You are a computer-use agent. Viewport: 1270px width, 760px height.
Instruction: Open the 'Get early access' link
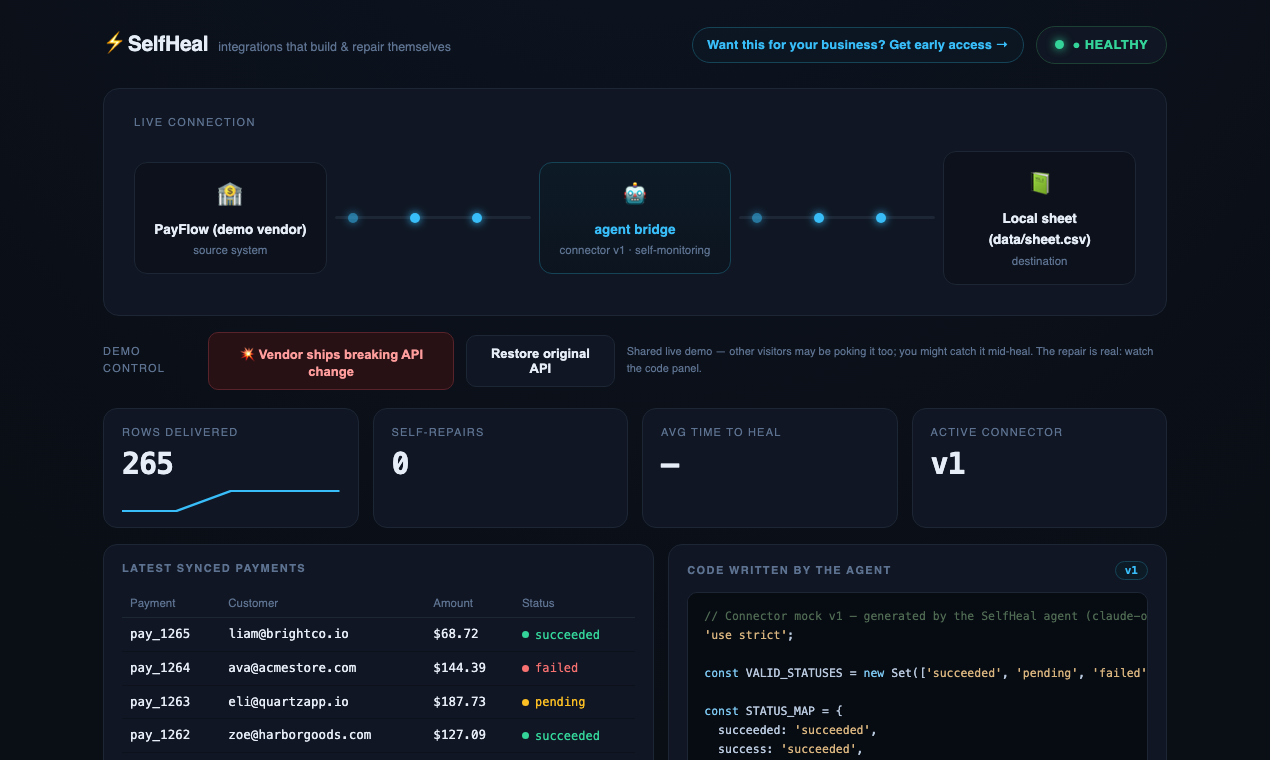click(857, 45)
